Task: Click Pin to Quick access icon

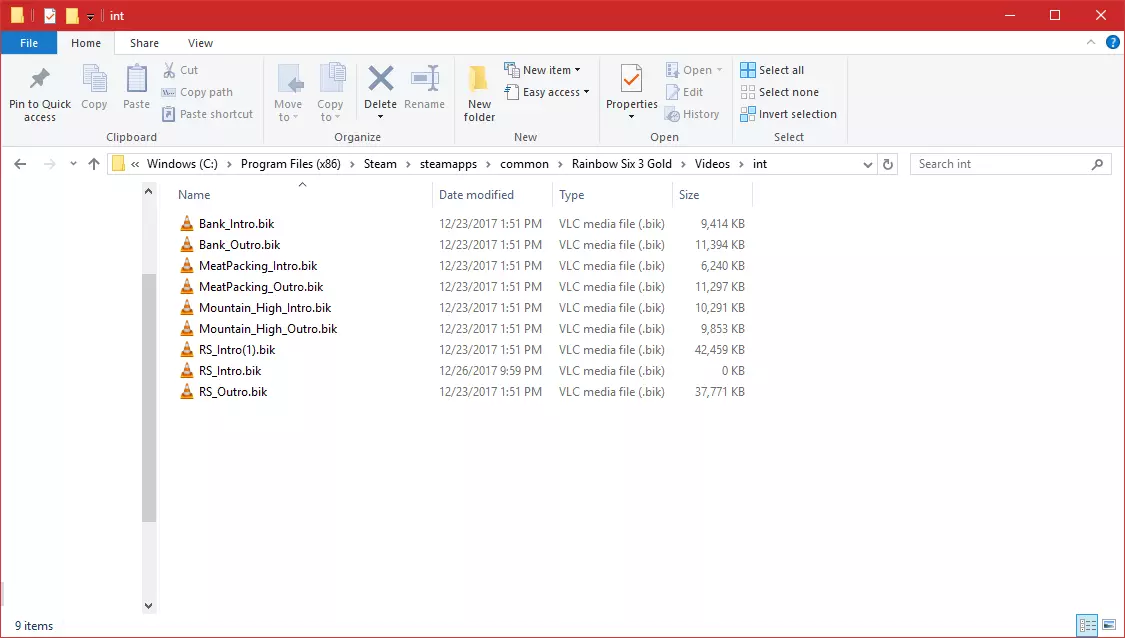Action: pyautogui.click(x=39, y=79)
